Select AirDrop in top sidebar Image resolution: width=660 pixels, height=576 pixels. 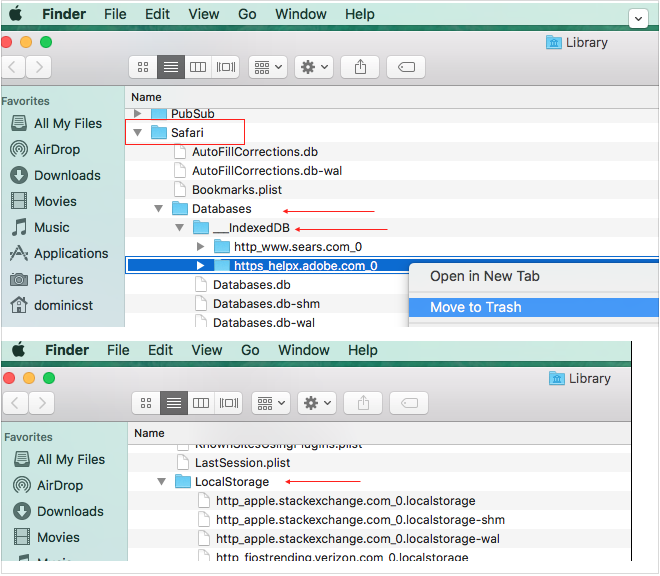45,149
